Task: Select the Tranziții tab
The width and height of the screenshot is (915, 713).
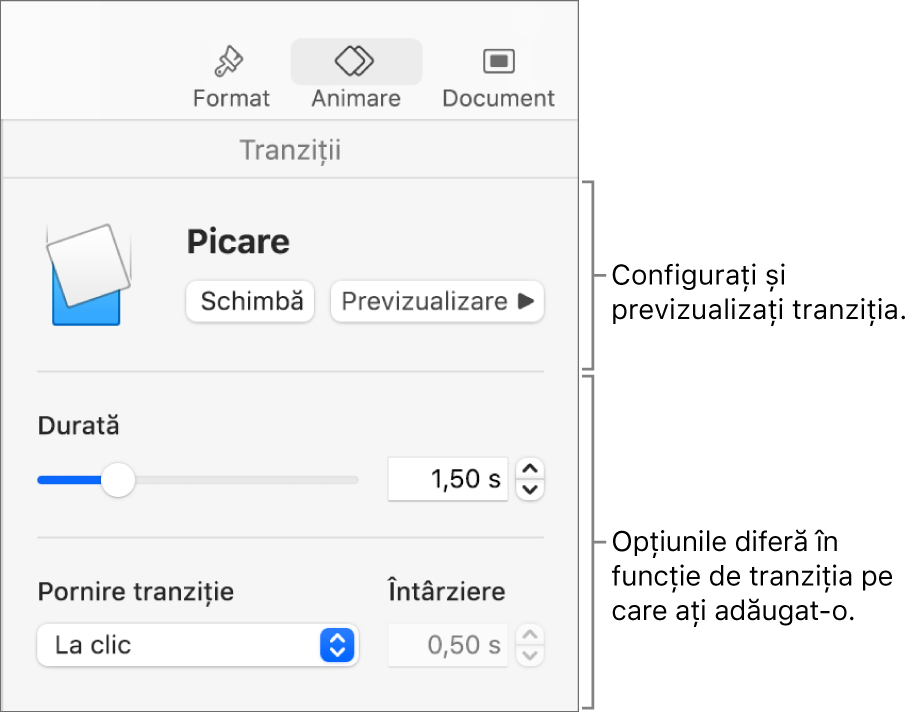Action: [289, 149]
